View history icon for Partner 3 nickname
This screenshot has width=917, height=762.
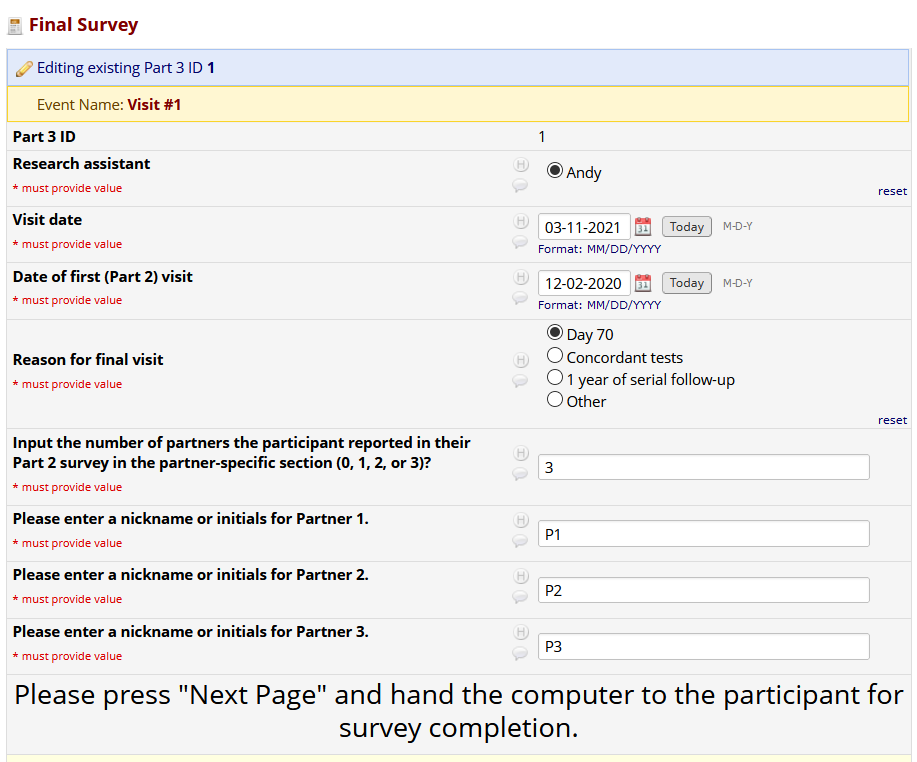[x=520, y=633]
